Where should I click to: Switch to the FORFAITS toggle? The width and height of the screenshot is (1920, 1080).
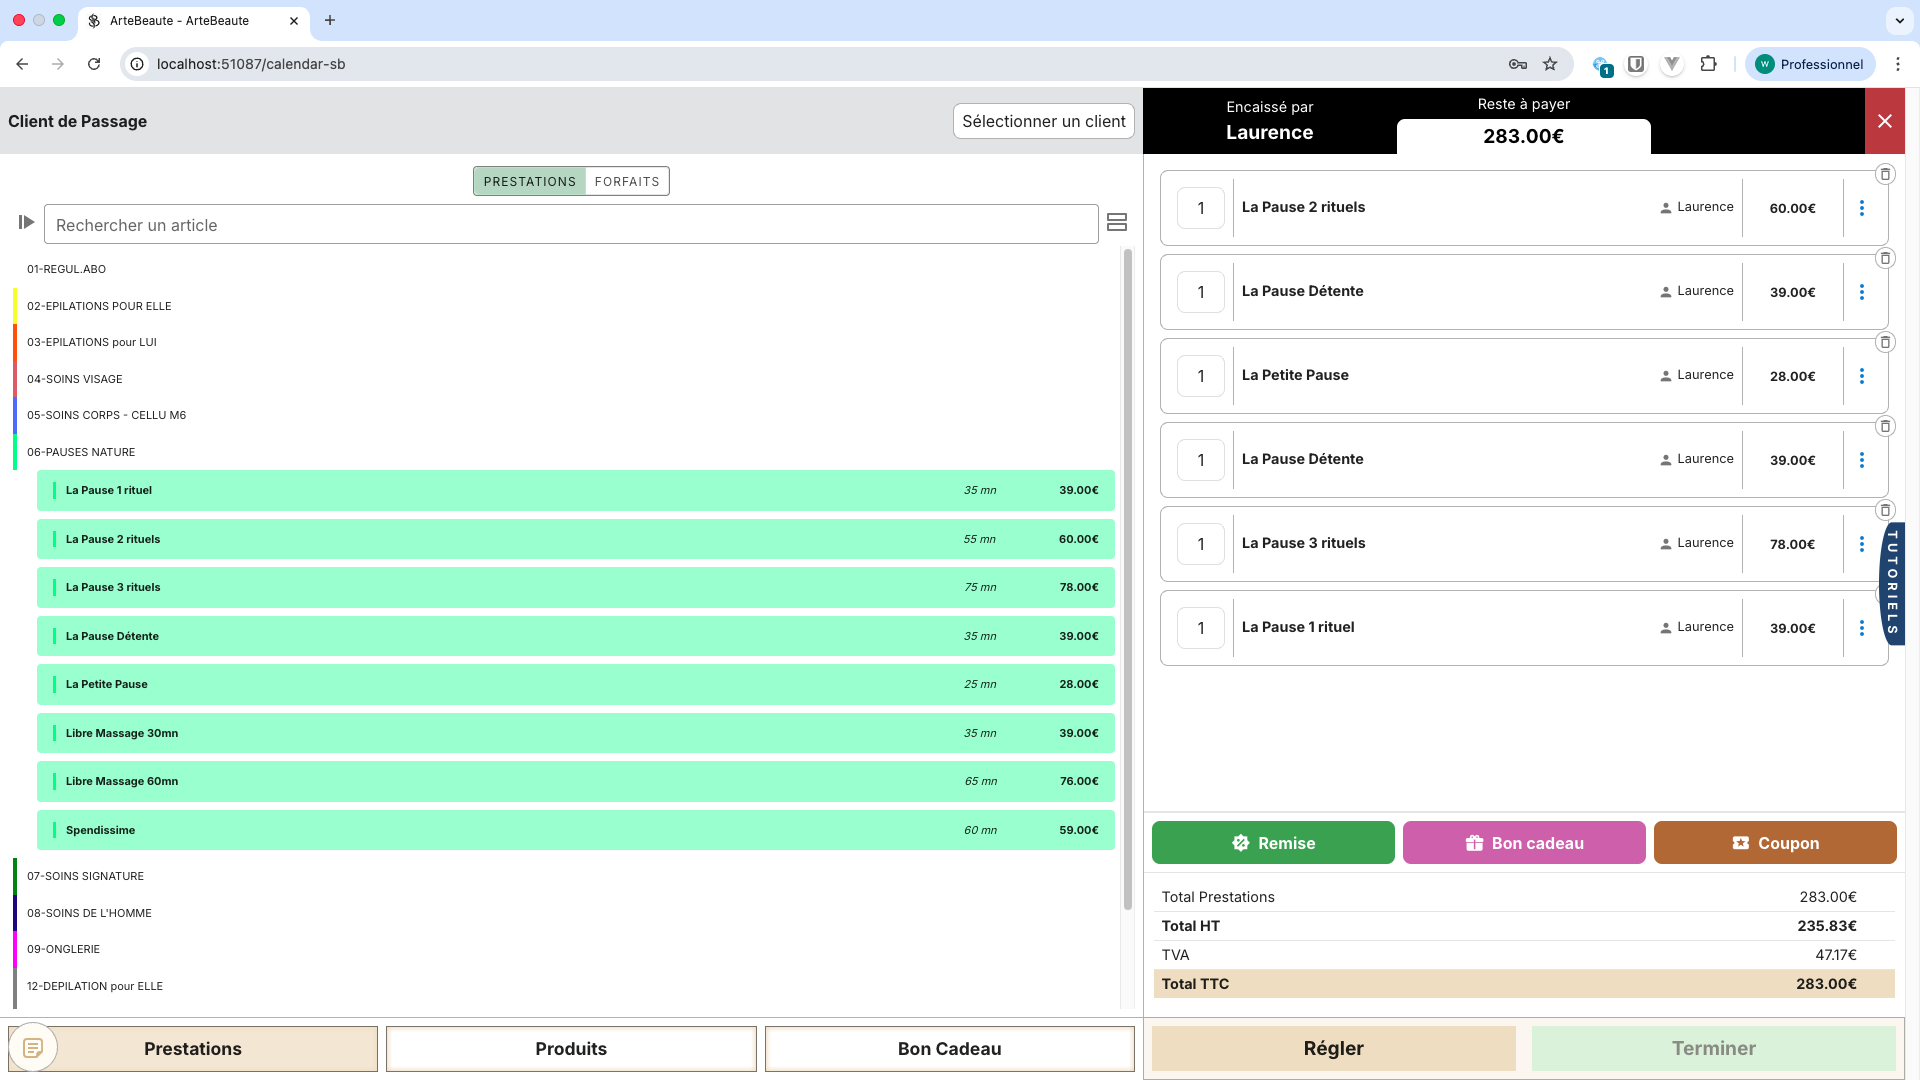pyautogui.click(x=627, y=181)
